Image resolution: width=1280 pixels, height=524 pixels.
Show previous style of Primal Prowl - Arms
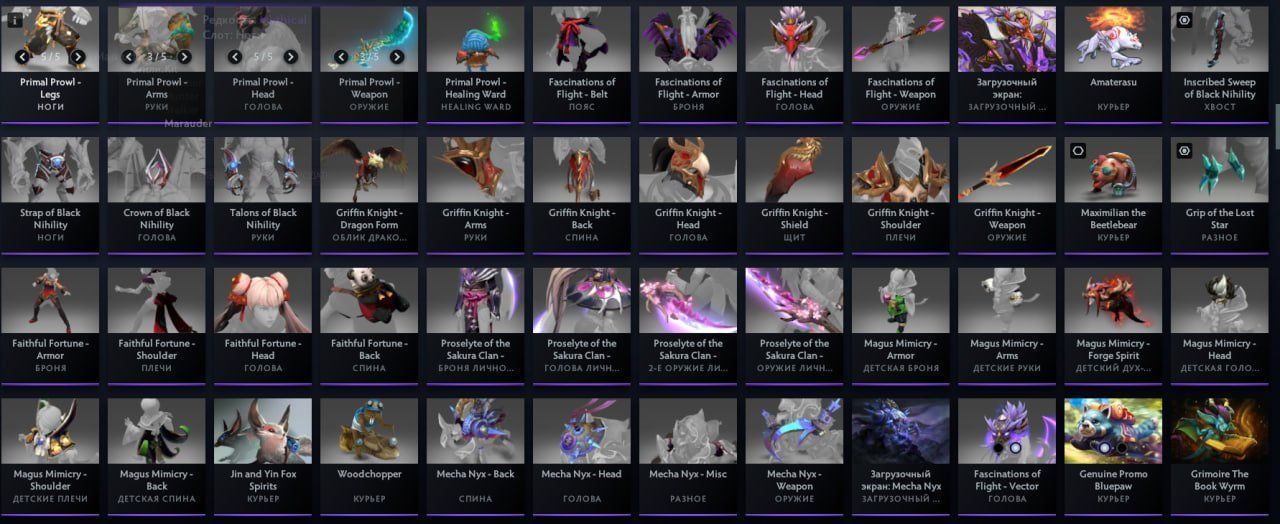(129, 57)
